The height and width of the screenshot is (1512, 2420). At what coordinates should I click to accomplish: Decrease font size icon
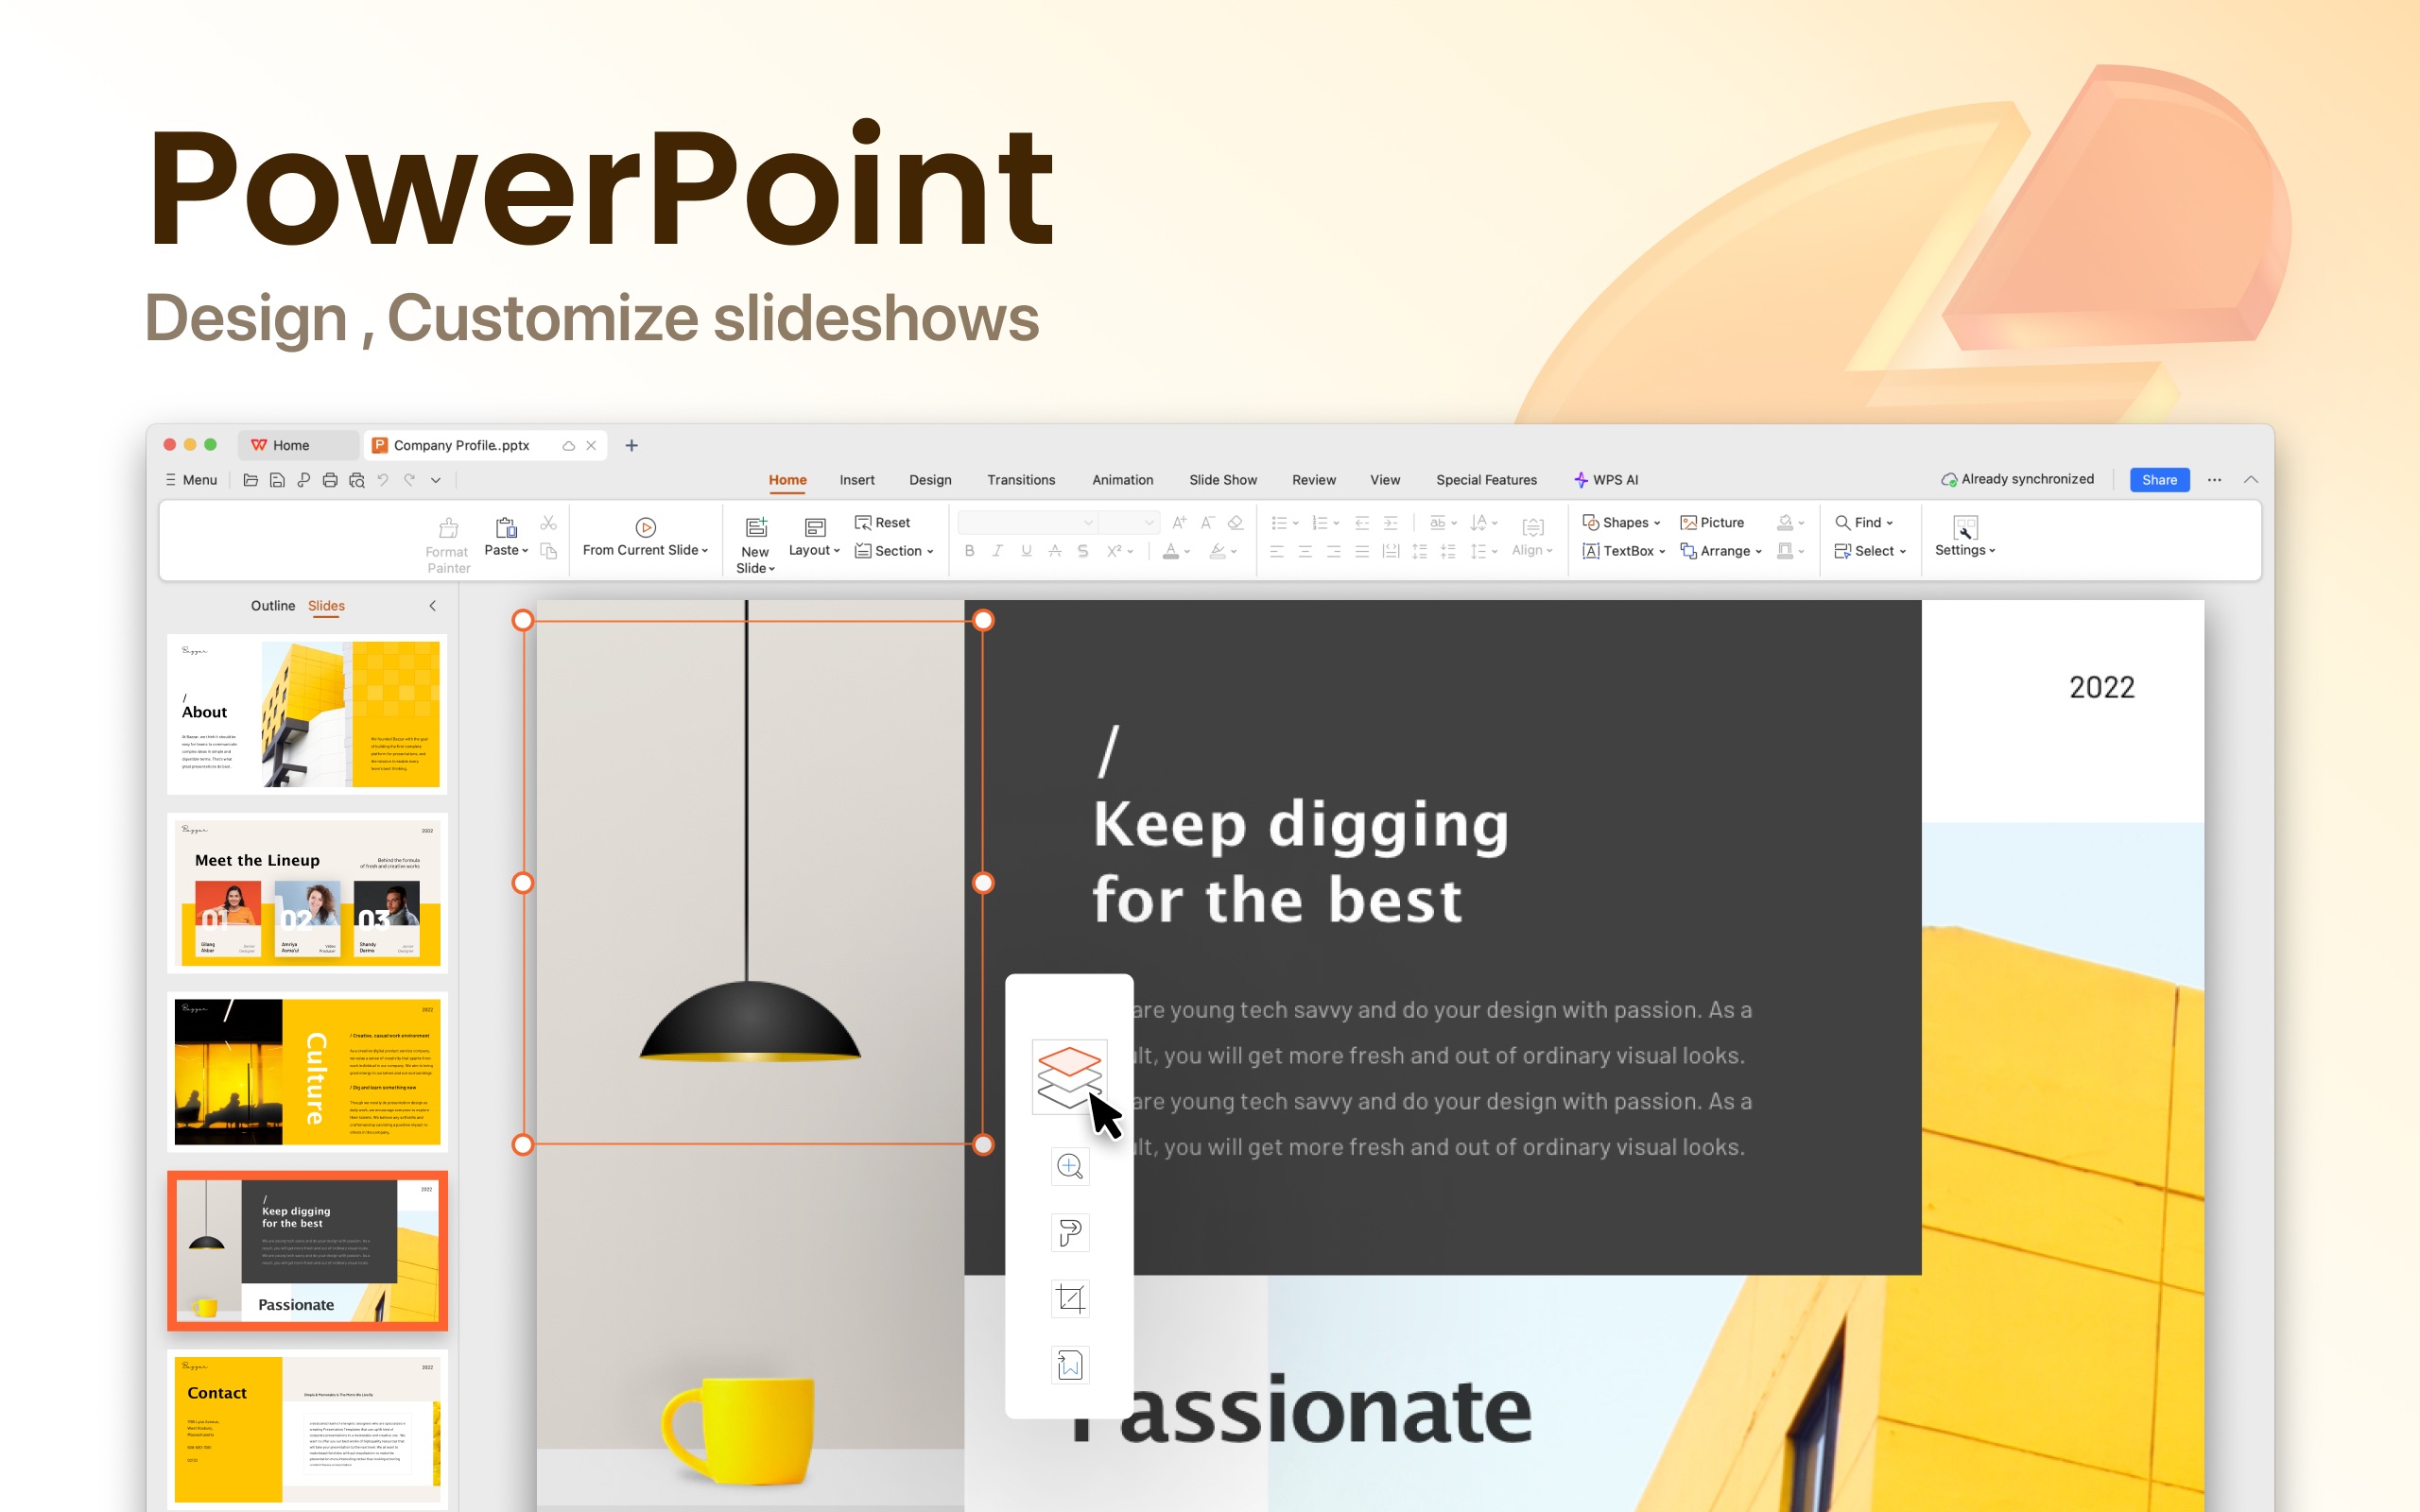point(1207,523)
